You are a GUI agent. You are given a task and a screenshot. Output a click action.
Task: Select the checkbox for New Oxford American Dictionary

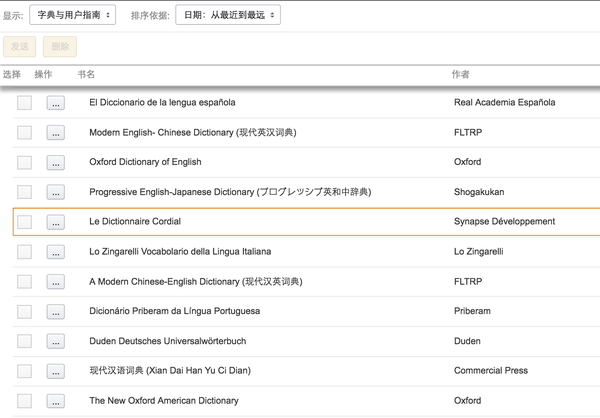(24, 401)
